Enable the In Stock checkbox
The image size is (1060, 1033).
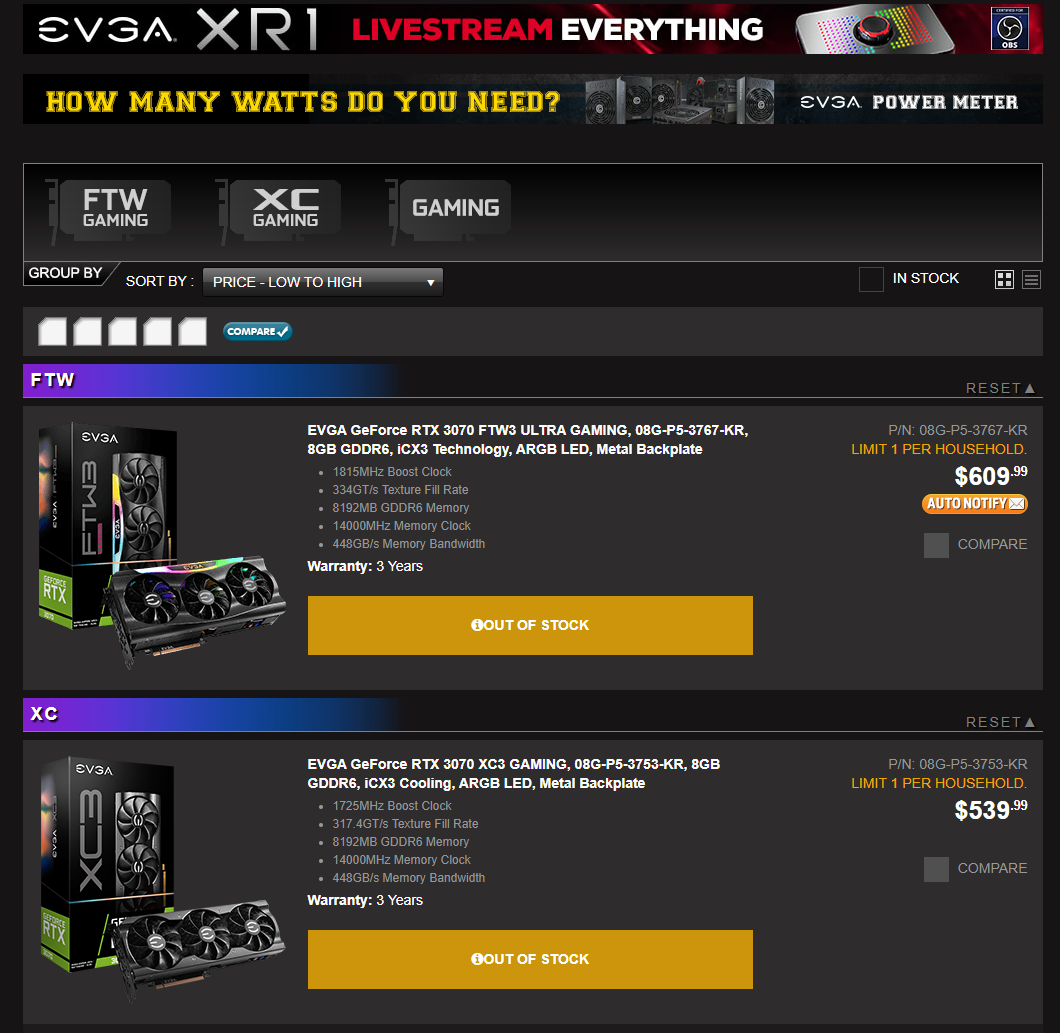coord(871,279)
